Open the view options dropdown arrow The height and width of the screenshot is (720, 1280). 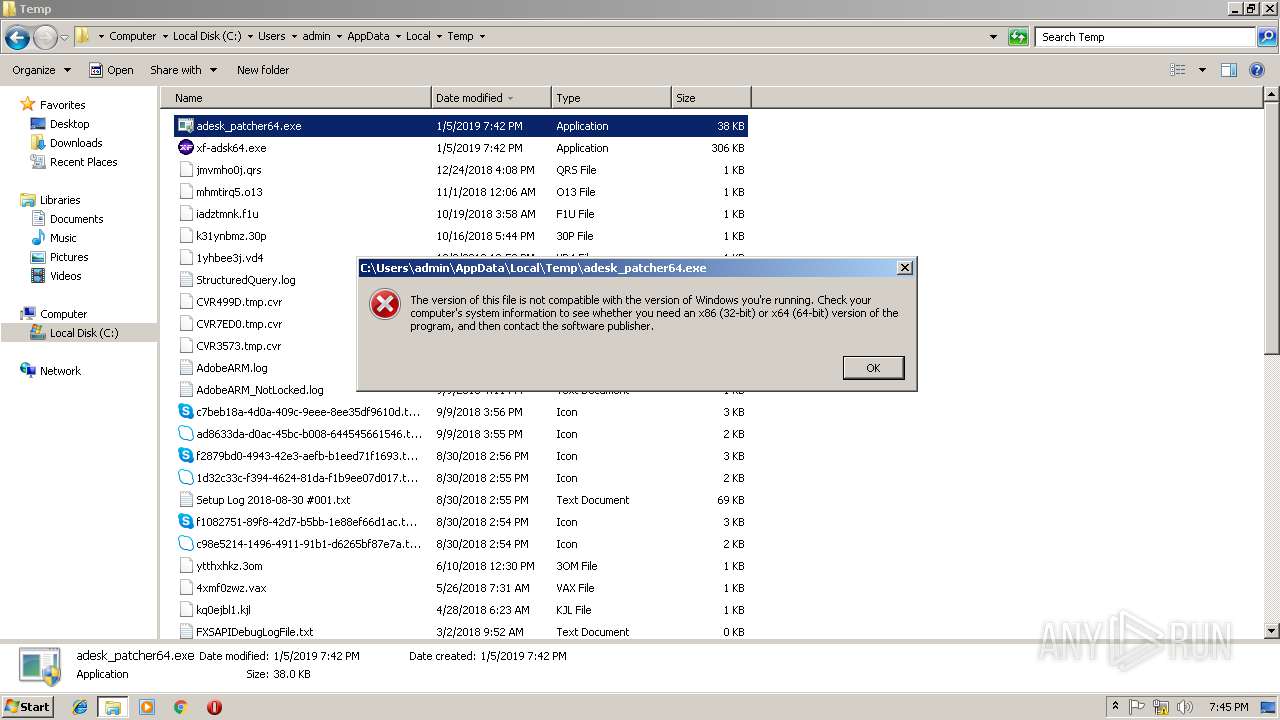(1202, 70)
